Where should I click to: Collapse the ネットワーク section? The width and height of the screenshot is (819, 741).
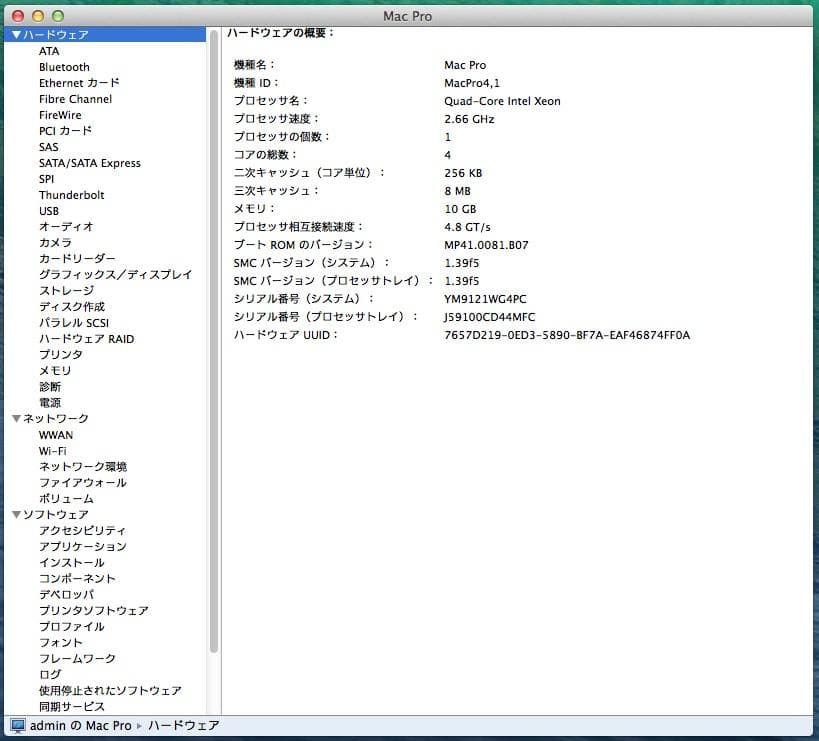point(16,418)
